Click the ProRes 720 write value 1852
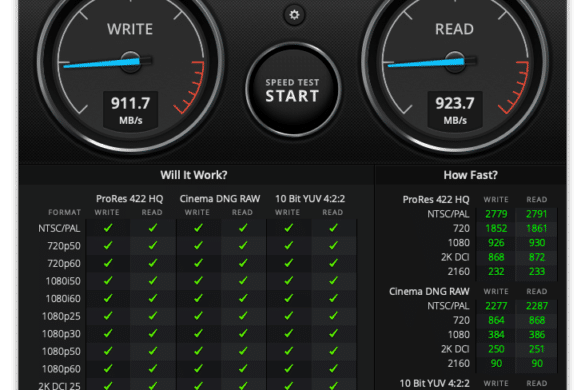Image resolution: width=585 pixels, height=390 pixels. [x=496, y=228]
